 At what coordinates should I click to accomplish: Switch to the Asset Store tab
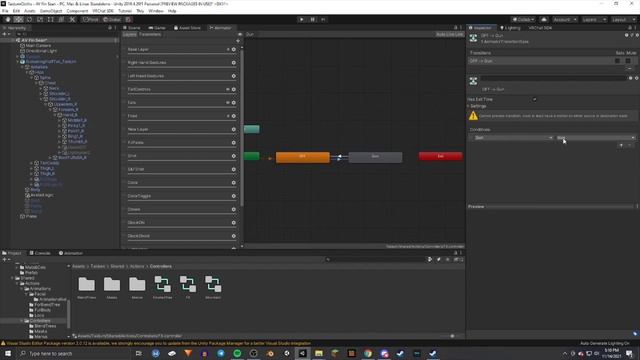(187, 28)
